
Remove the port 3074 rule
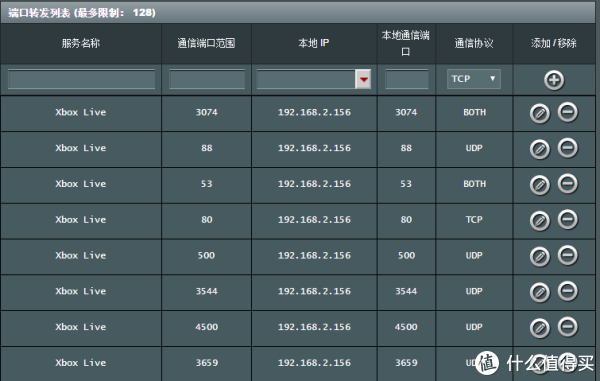point(568,112)
